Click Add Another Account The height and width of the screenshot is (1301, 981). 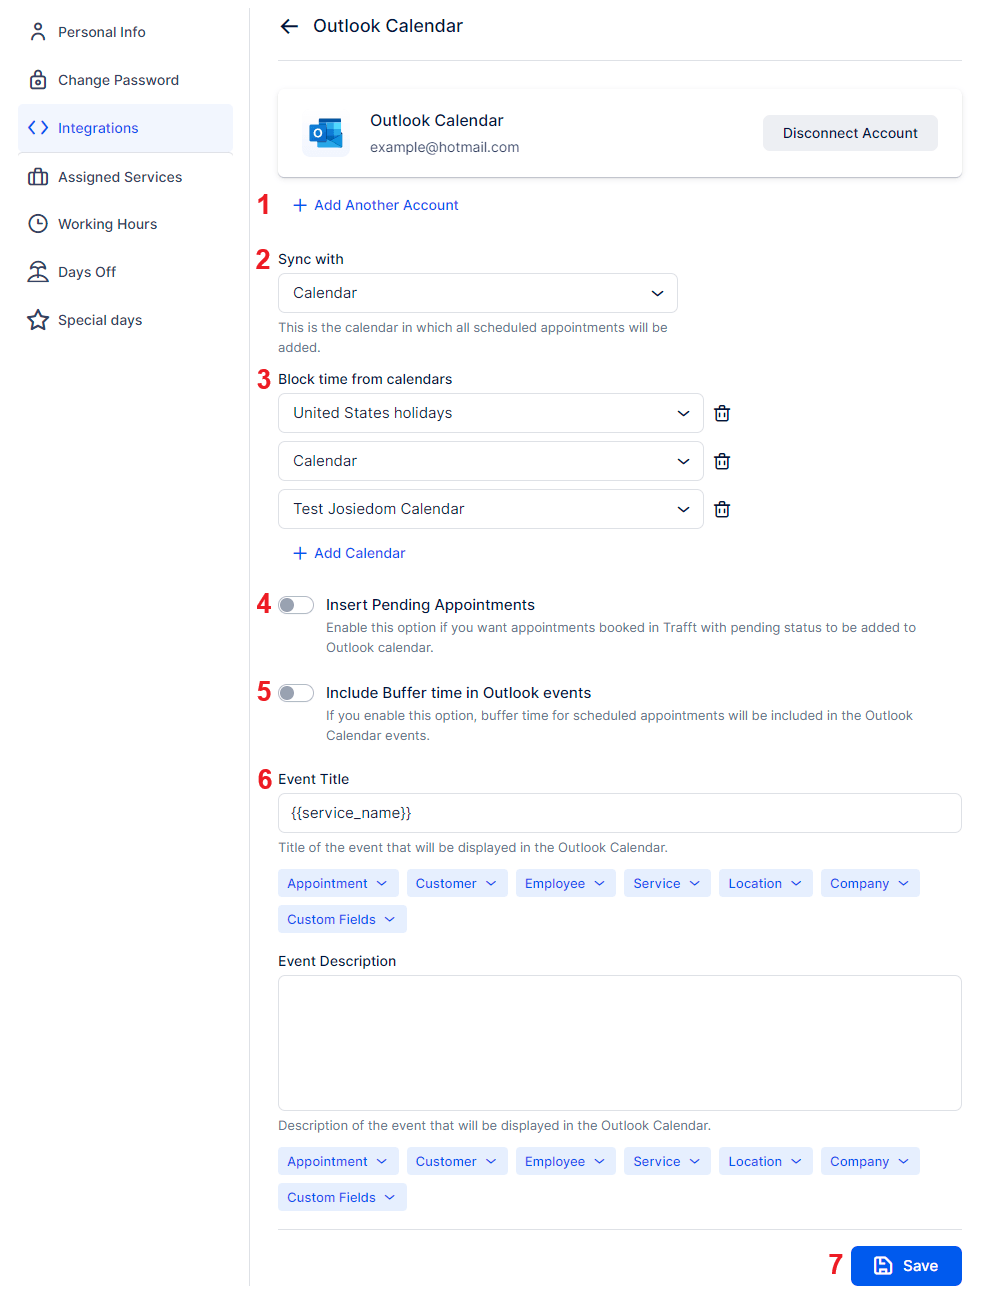(375, 204)
